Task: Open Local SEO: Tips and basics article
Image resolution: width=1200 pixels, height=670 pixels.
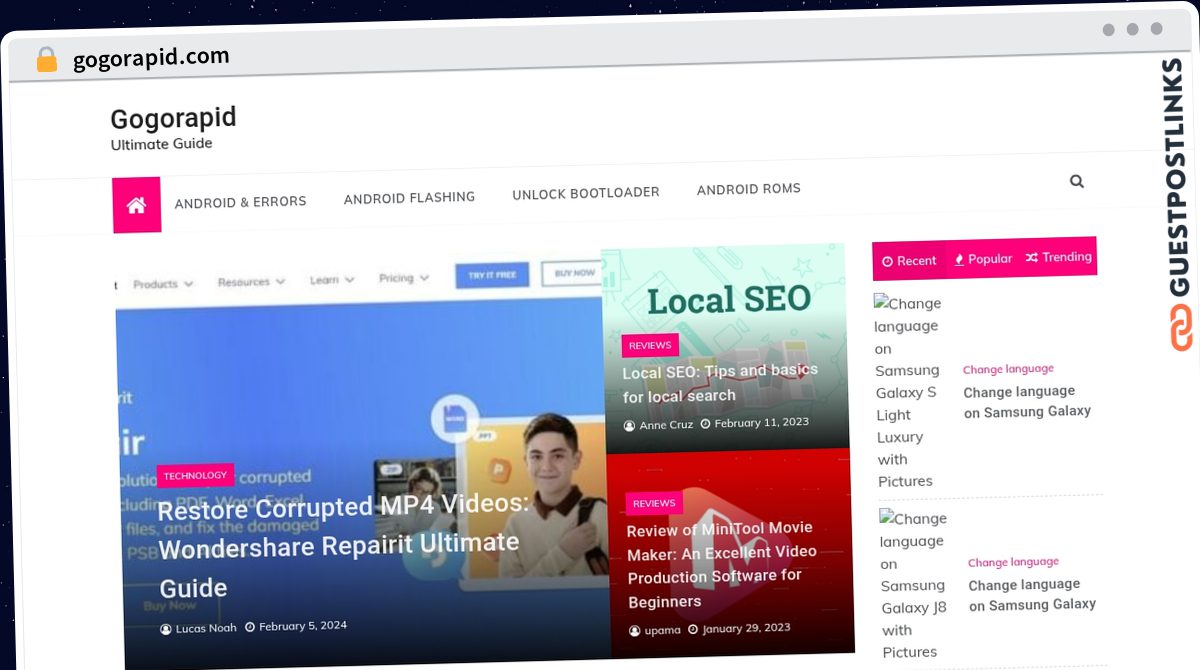Action: point(720,383)
